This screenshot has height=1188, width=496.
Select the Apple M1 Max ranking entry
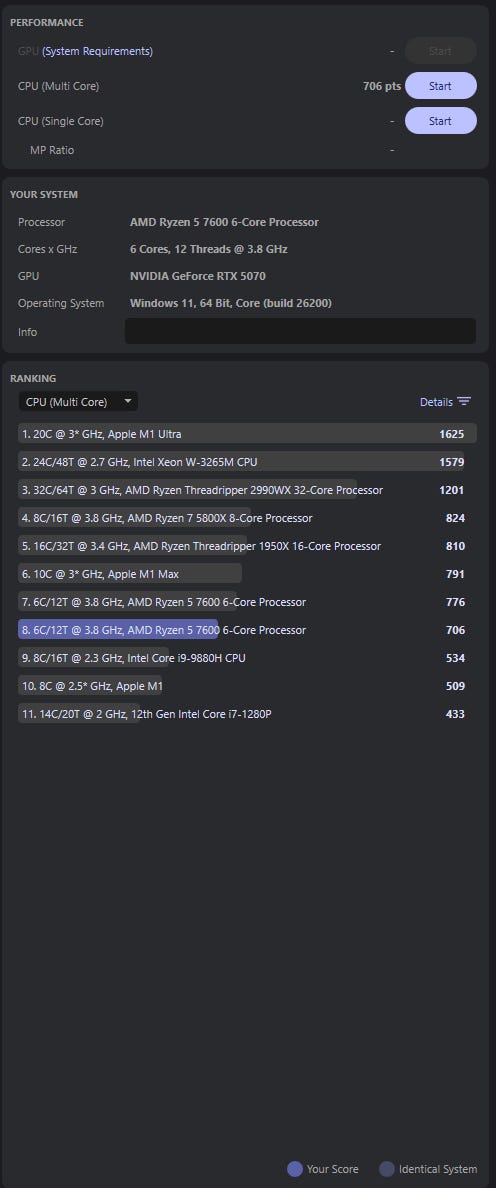click(248, 574)
